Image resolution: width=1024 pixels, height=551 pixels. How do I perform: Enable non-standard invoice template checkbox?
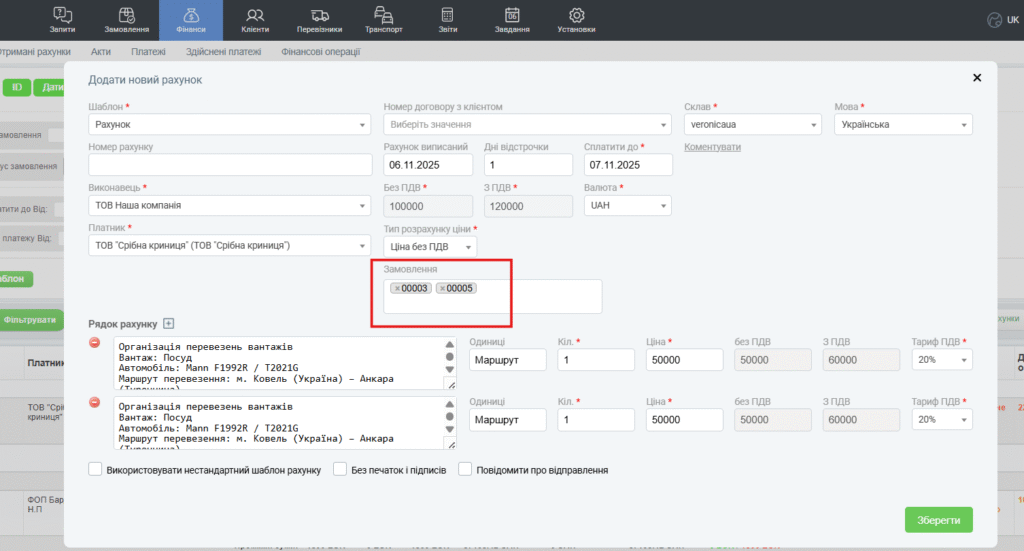[x=95, y=469]
